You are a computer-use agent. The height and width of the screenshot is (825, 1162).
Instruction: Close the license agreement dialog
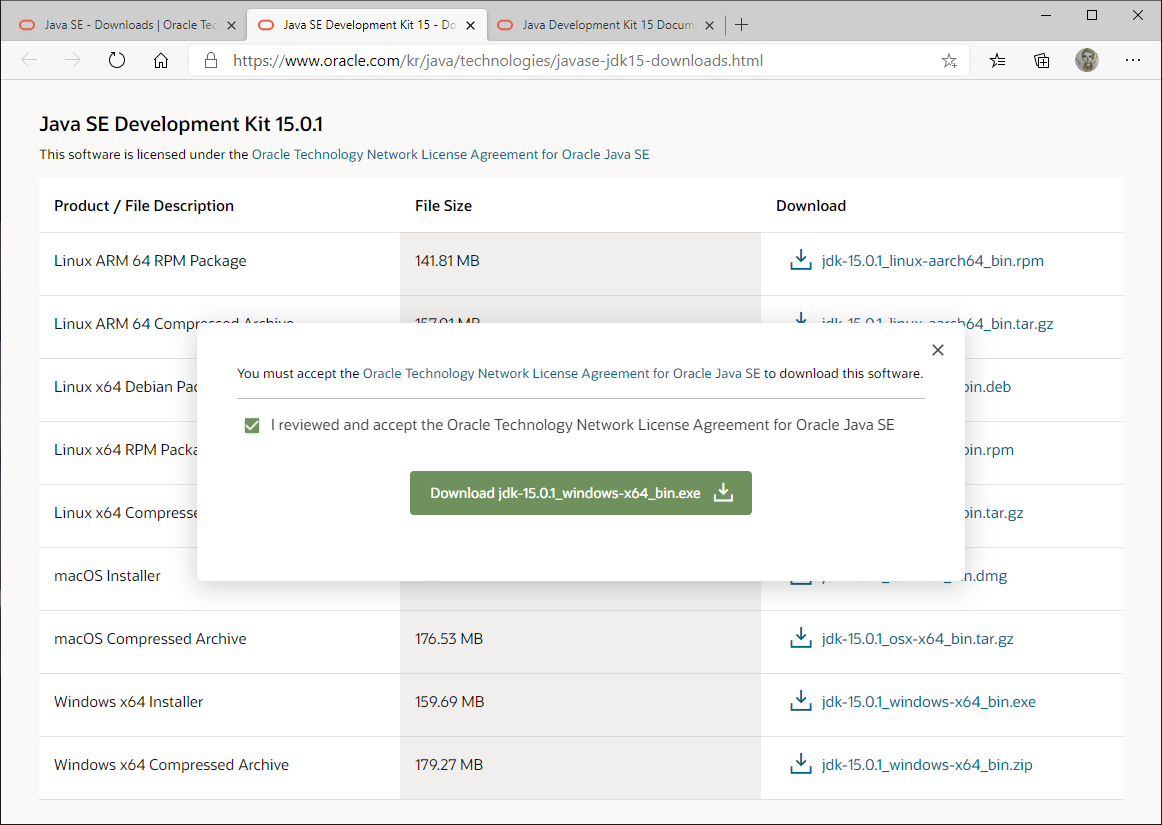[x=937, y=350]
